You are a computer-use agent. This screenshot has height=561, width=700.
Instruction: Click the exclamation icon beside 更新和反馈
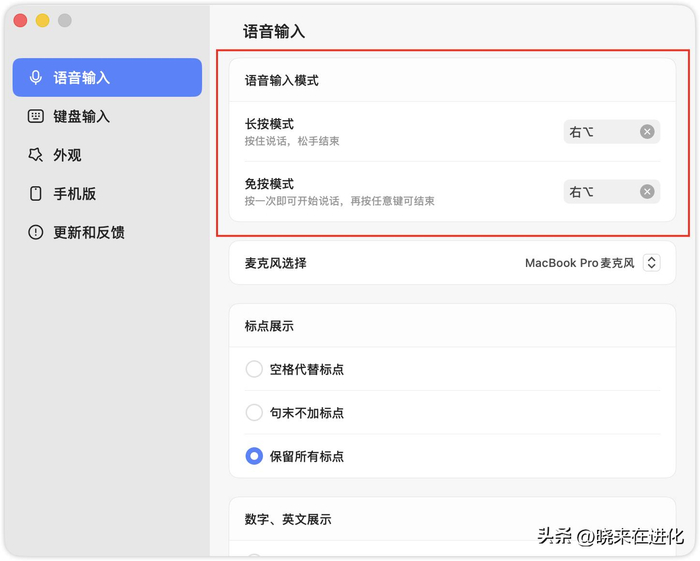click(36, 232)
